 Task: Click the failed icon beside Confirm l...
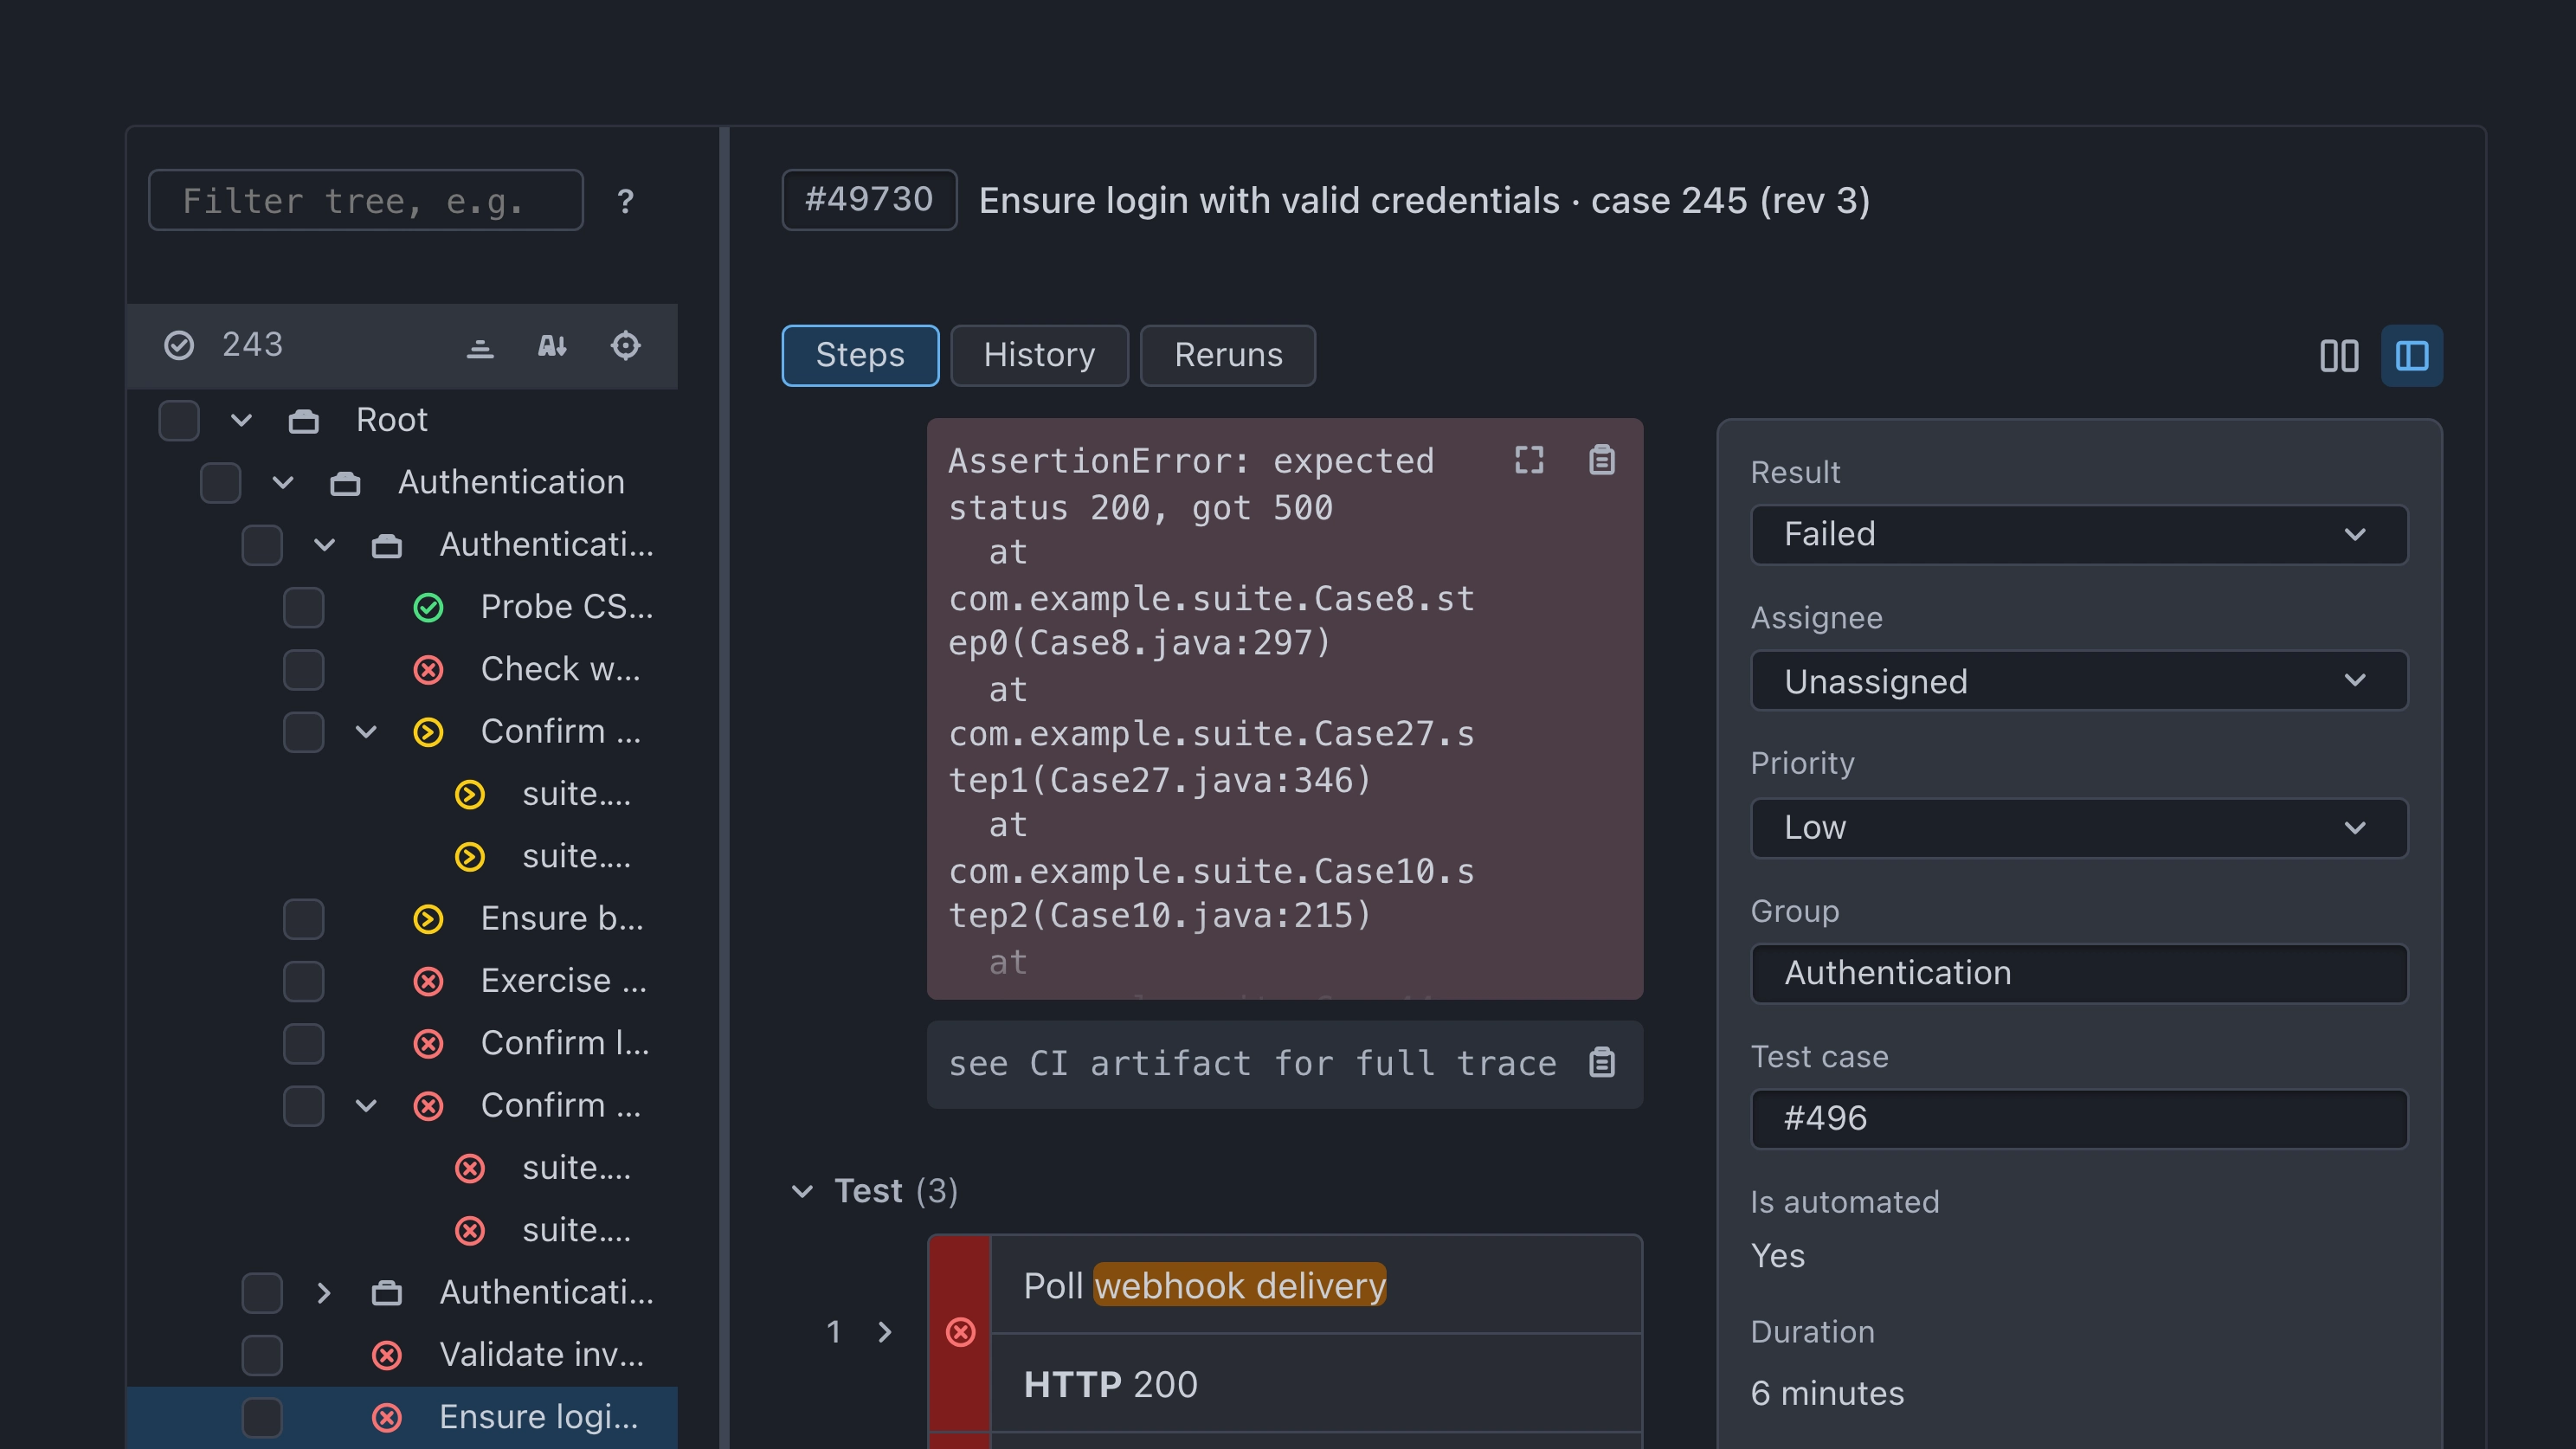(x=428, y=1043)
